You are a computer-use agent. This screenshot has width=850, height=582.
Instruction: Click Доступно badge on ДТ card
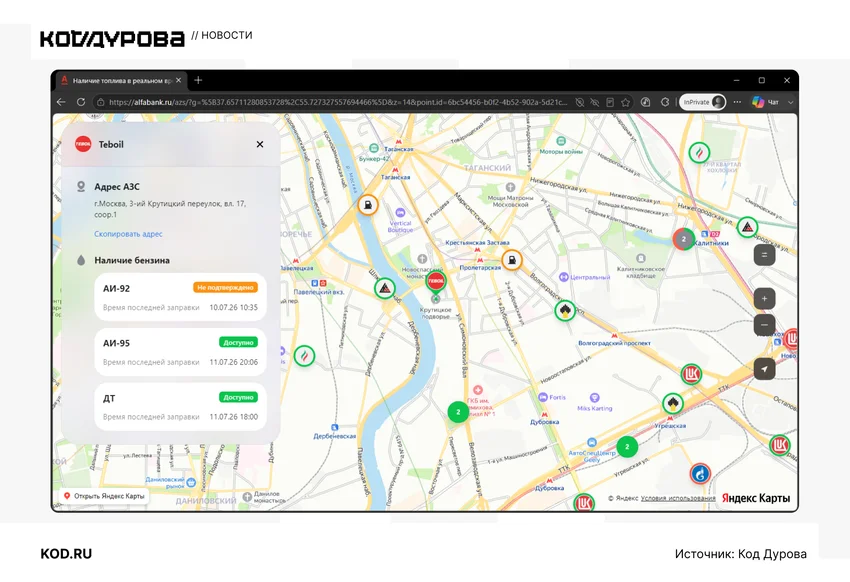(x=238, y=397)
